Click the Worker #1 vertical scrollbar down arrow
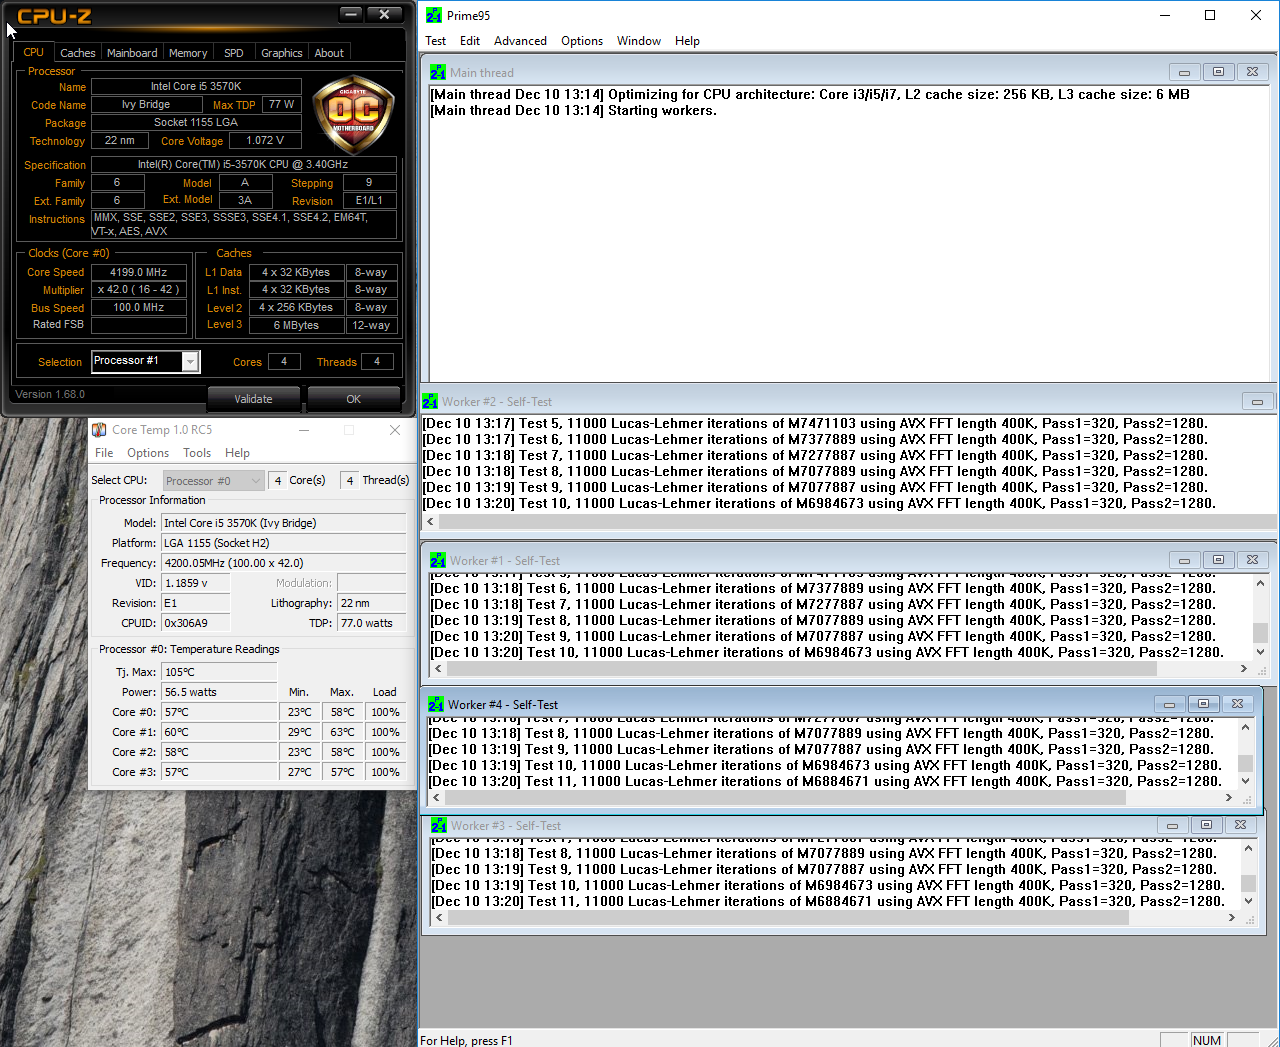 point(1260,652)
